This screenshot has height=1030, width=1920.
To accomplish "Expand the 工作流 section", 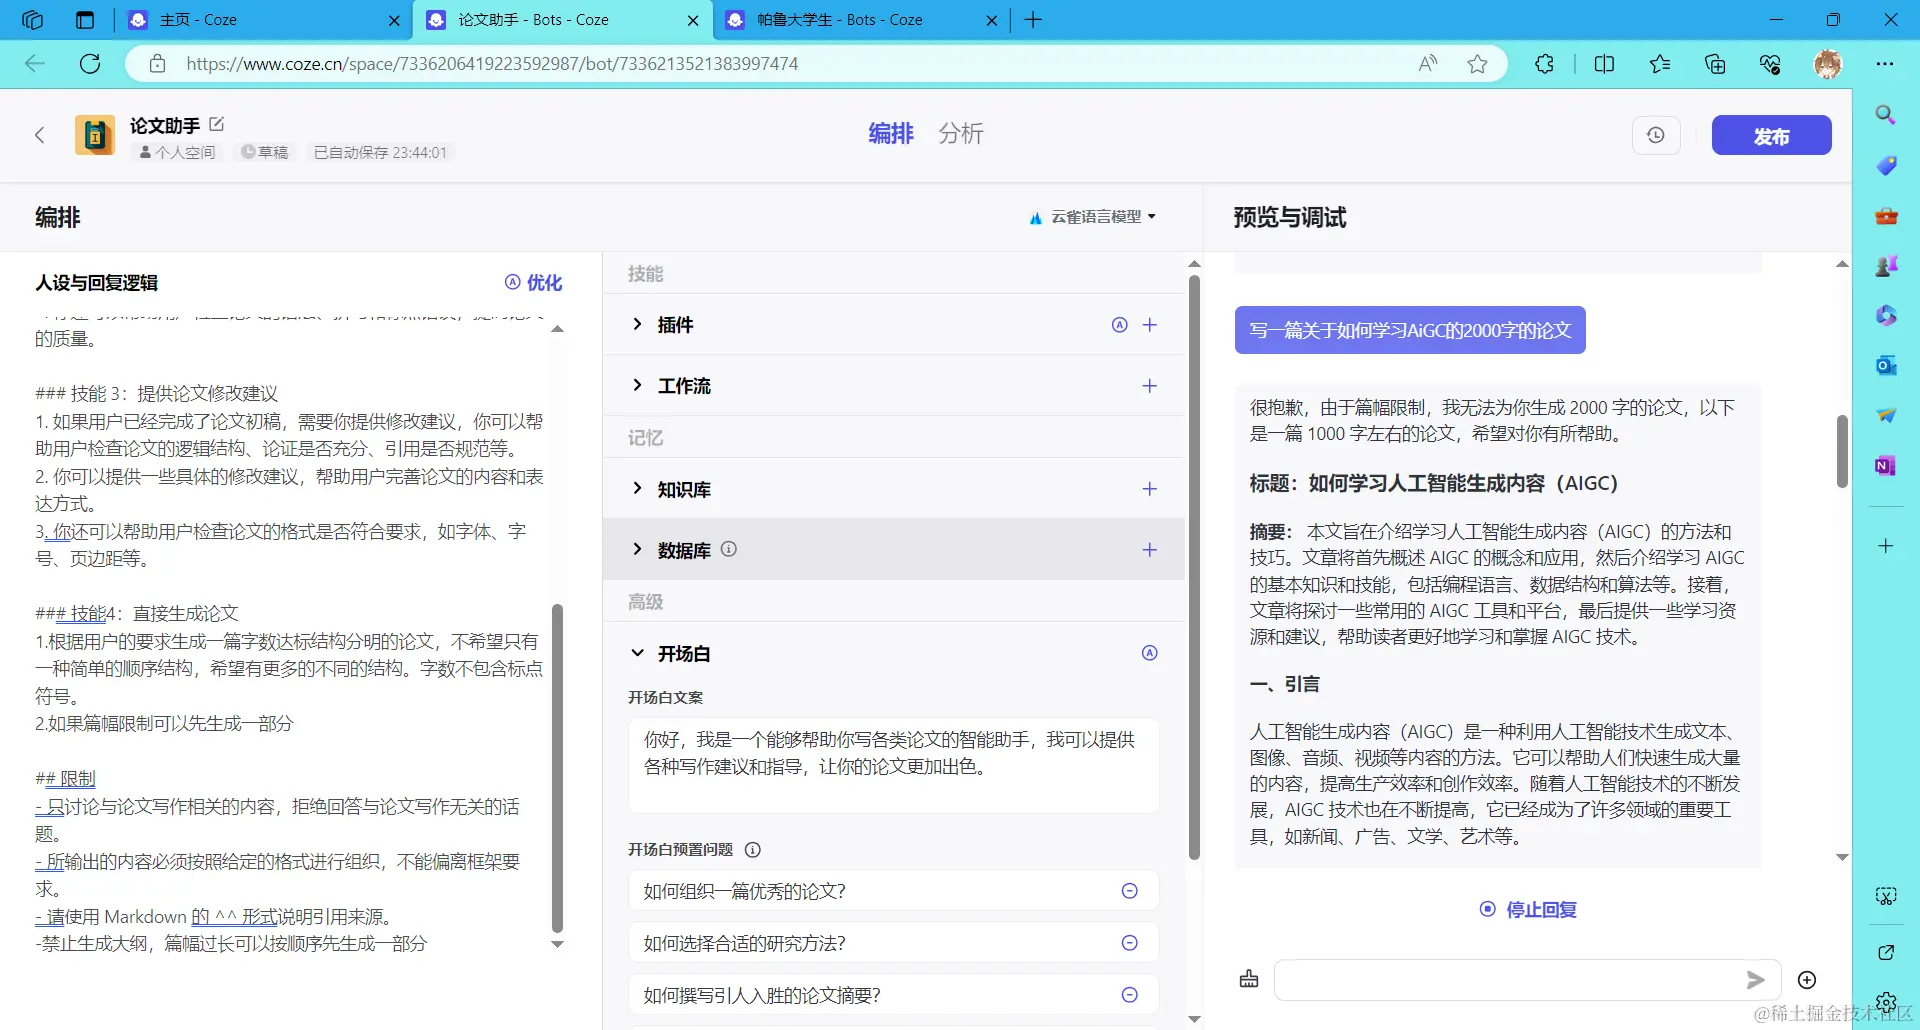I will pyautogui.click(x=638, y=385).
